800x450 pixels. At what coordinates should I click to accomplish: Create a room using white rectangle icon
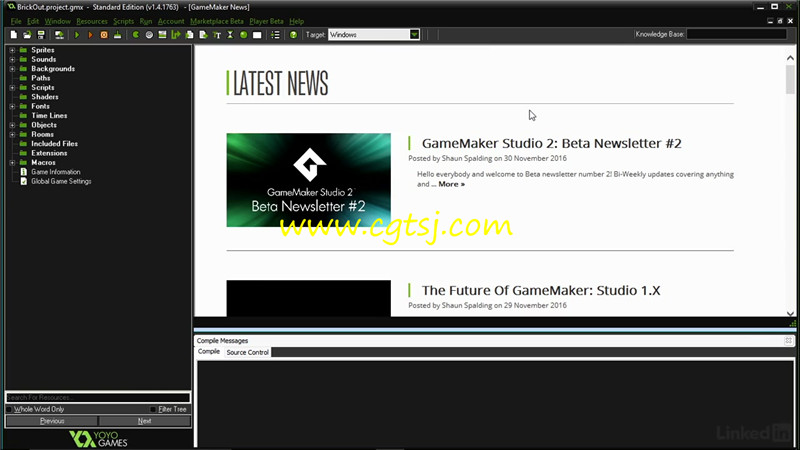point(257,35)
